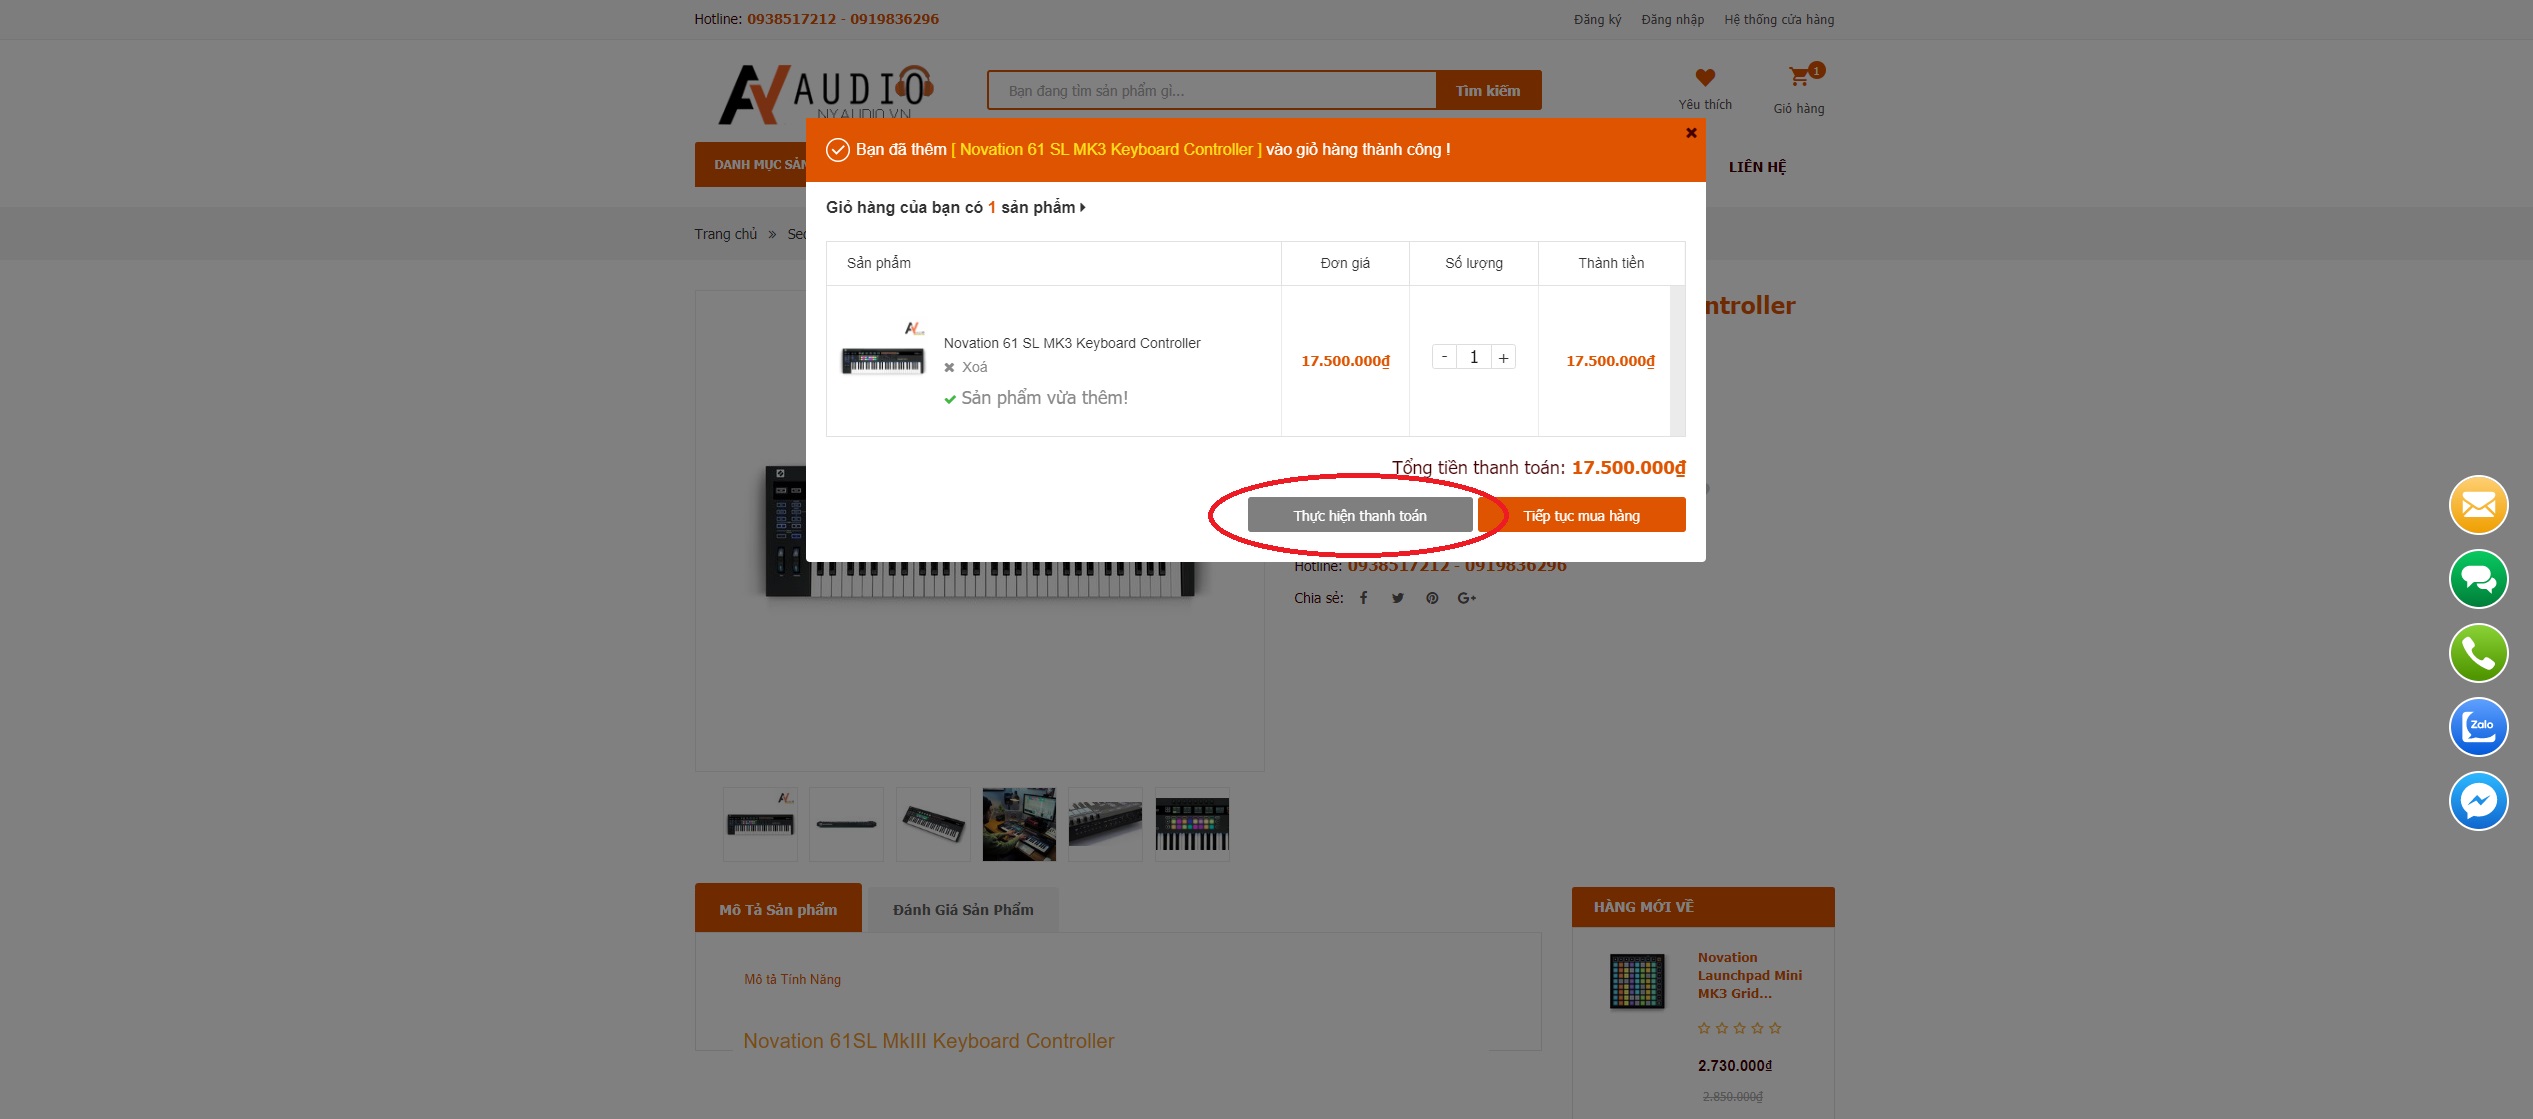Decrease quantity with the minus button
The height and width of the screenshot is (1119, 2533).
click(1444, 357)
